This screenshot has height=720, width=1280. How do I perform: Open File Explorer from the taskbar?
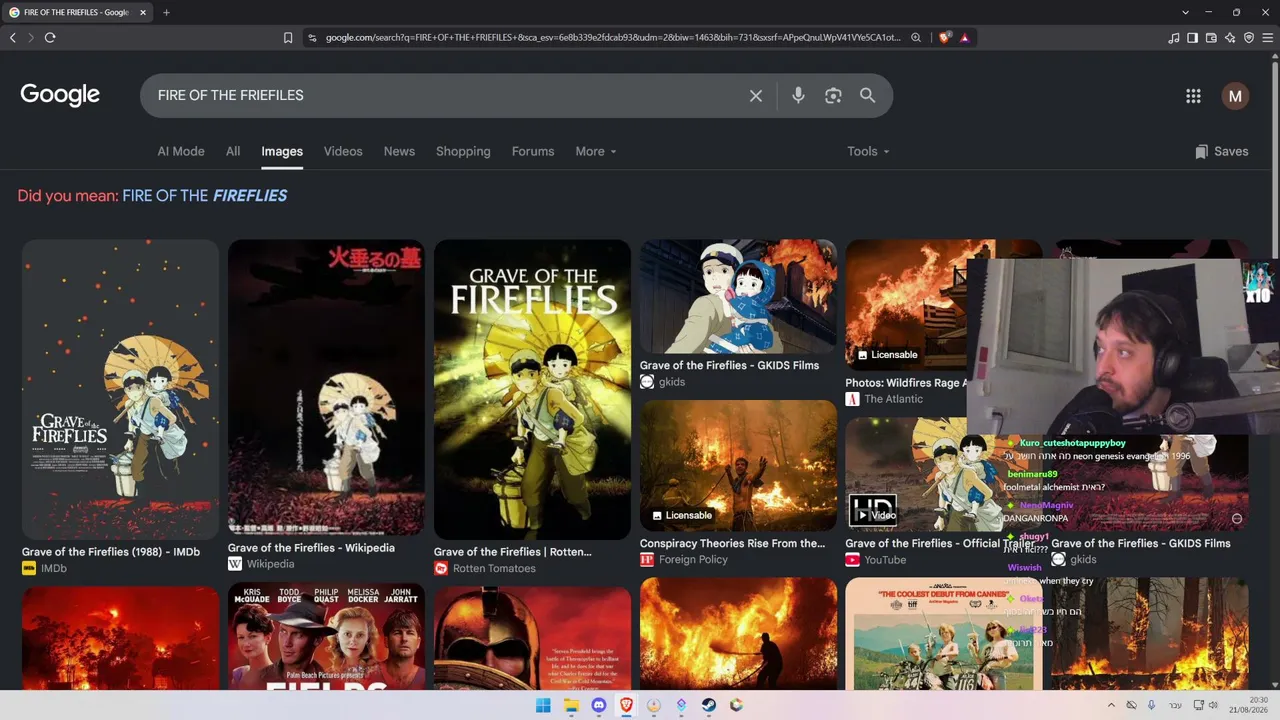[x=571, y=705]
